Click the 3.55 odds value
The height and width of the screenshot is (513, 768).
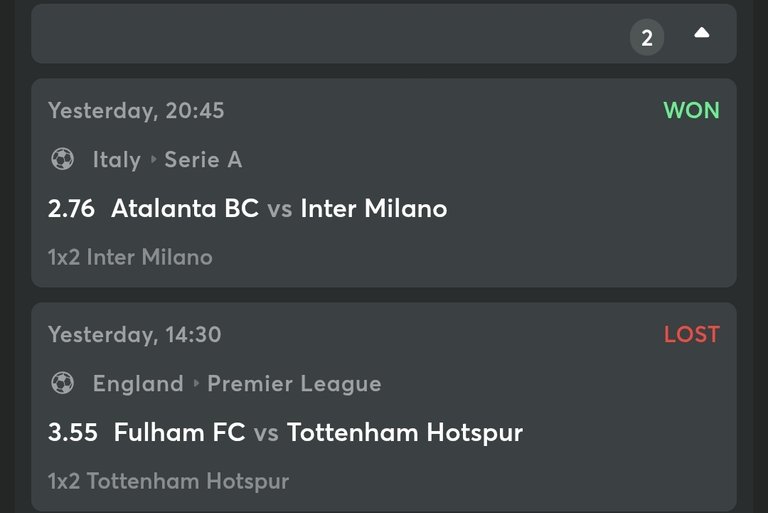pos(72,433)
